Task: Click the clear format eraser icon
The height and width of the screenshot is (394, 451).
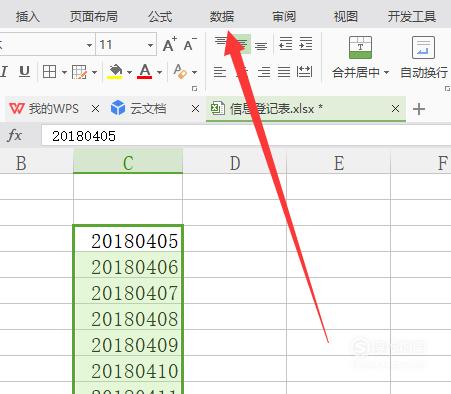Action: 180,71
